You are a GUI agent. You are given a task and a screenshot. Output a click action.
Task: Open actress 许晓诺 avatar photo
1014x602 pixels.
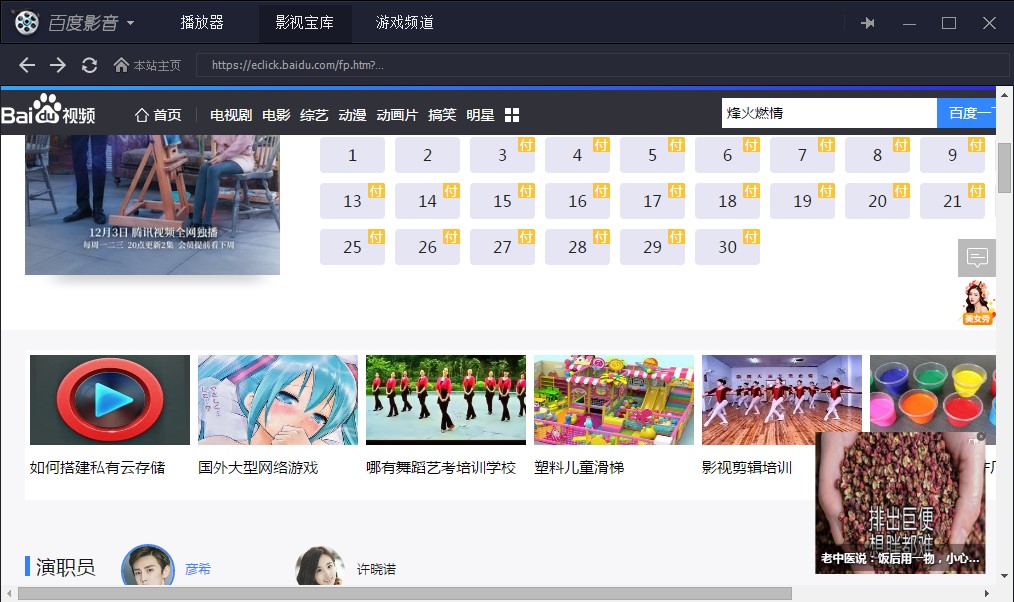[320, 567]
